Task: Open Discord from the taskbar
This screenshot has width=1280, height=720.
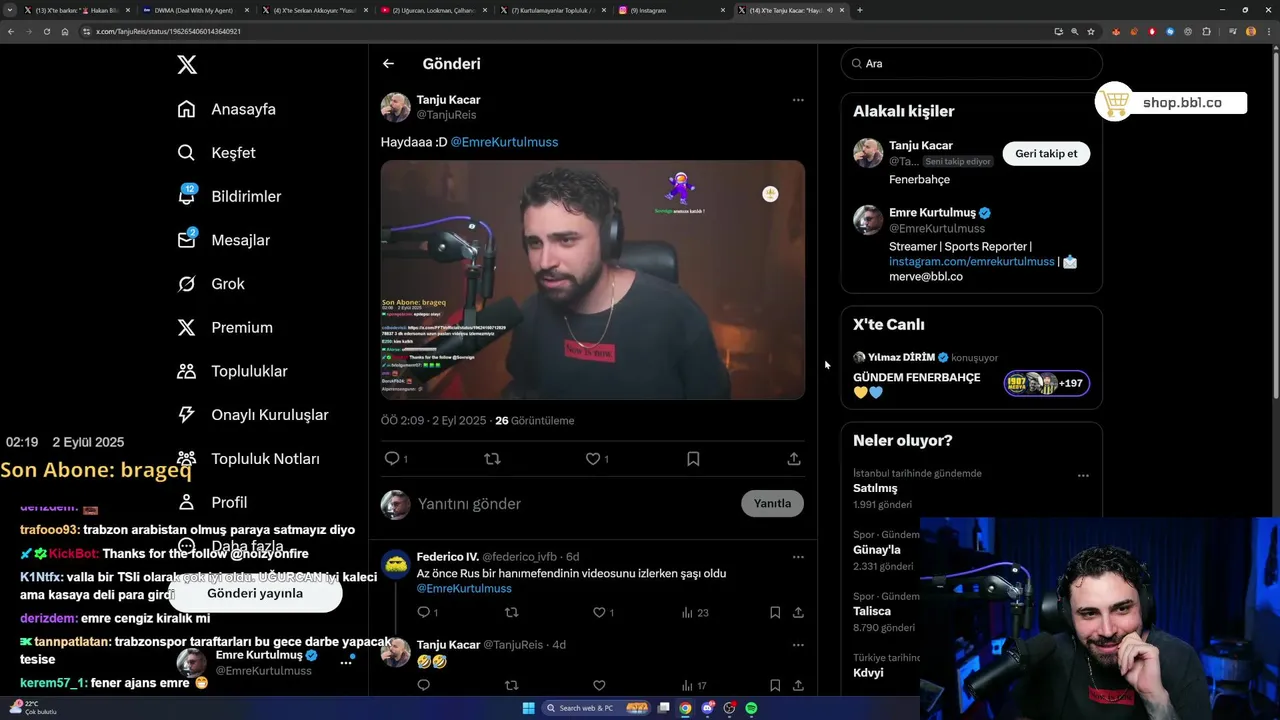Action: [708, 708]
